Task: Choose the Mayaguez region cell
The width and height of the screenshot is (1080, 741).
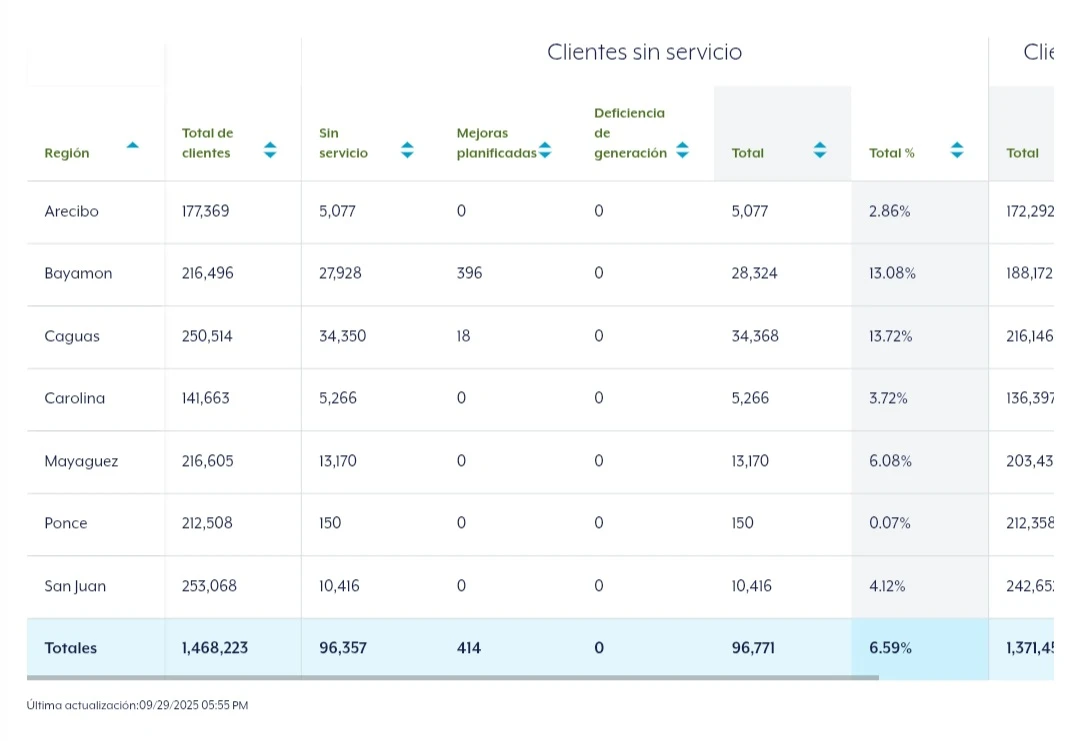Action: pos(81,462)
